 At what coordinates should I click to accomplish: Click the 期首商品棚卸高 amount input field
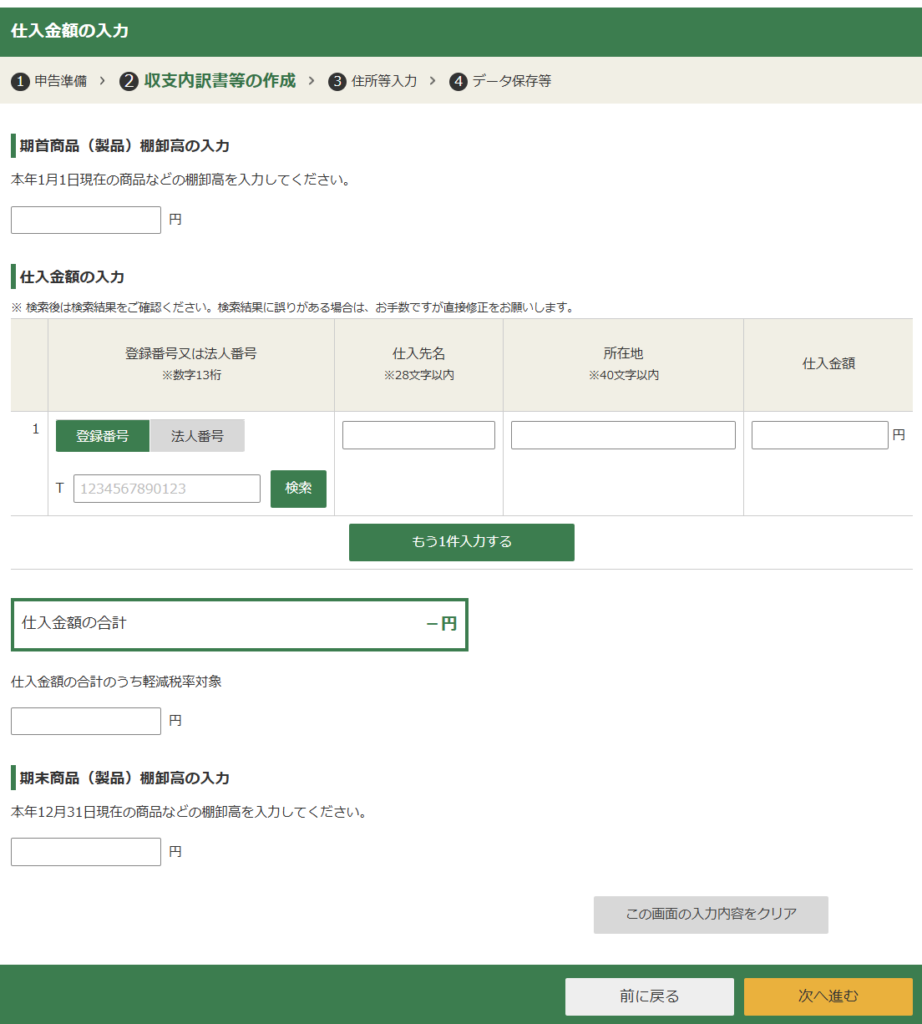86,220
